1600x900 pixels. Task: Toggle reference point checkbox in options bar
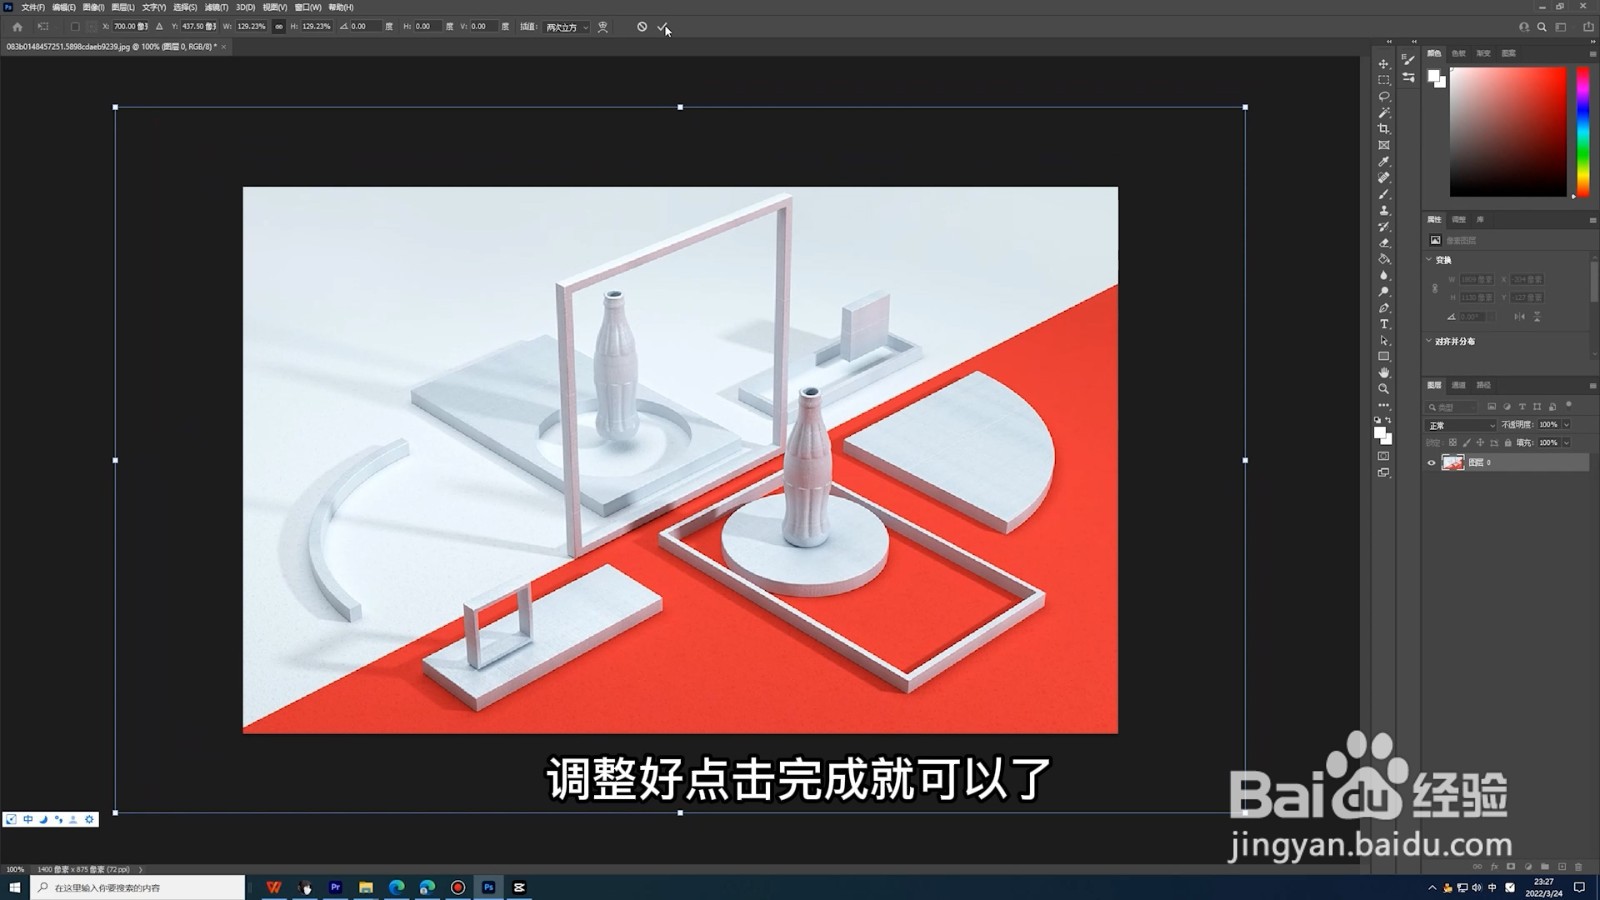[x=75, y=27]
